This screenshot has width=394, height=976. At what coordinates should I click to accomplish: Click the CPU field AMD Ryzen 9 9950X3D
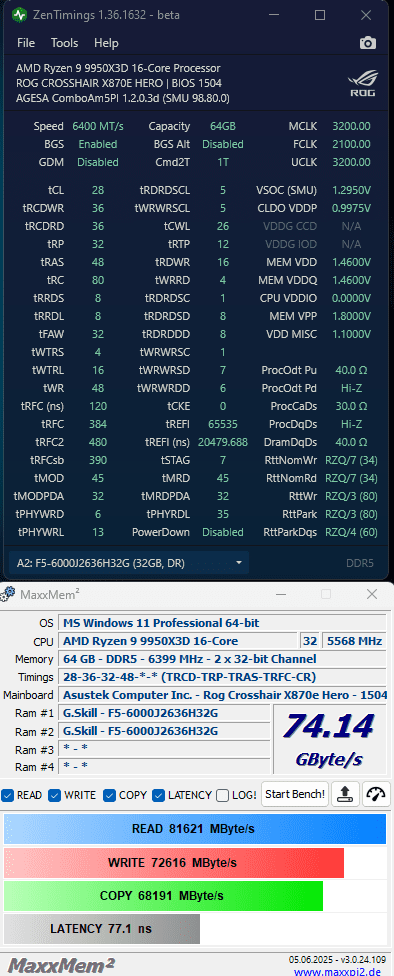pyautogui.click(x=177, y=641)
